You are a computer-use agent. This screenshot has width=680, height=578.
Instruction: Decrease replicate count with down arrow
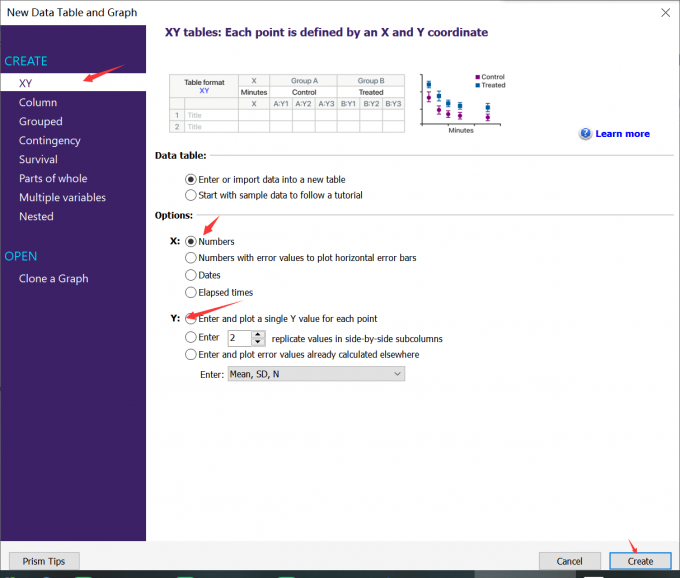pyautogui.click(x=258, y=342)
